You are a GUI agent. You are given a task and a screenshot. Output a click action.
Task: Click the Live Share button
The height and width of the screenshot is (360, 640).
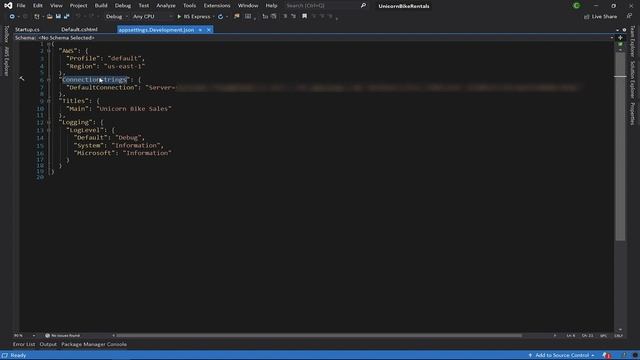point(600,17)
